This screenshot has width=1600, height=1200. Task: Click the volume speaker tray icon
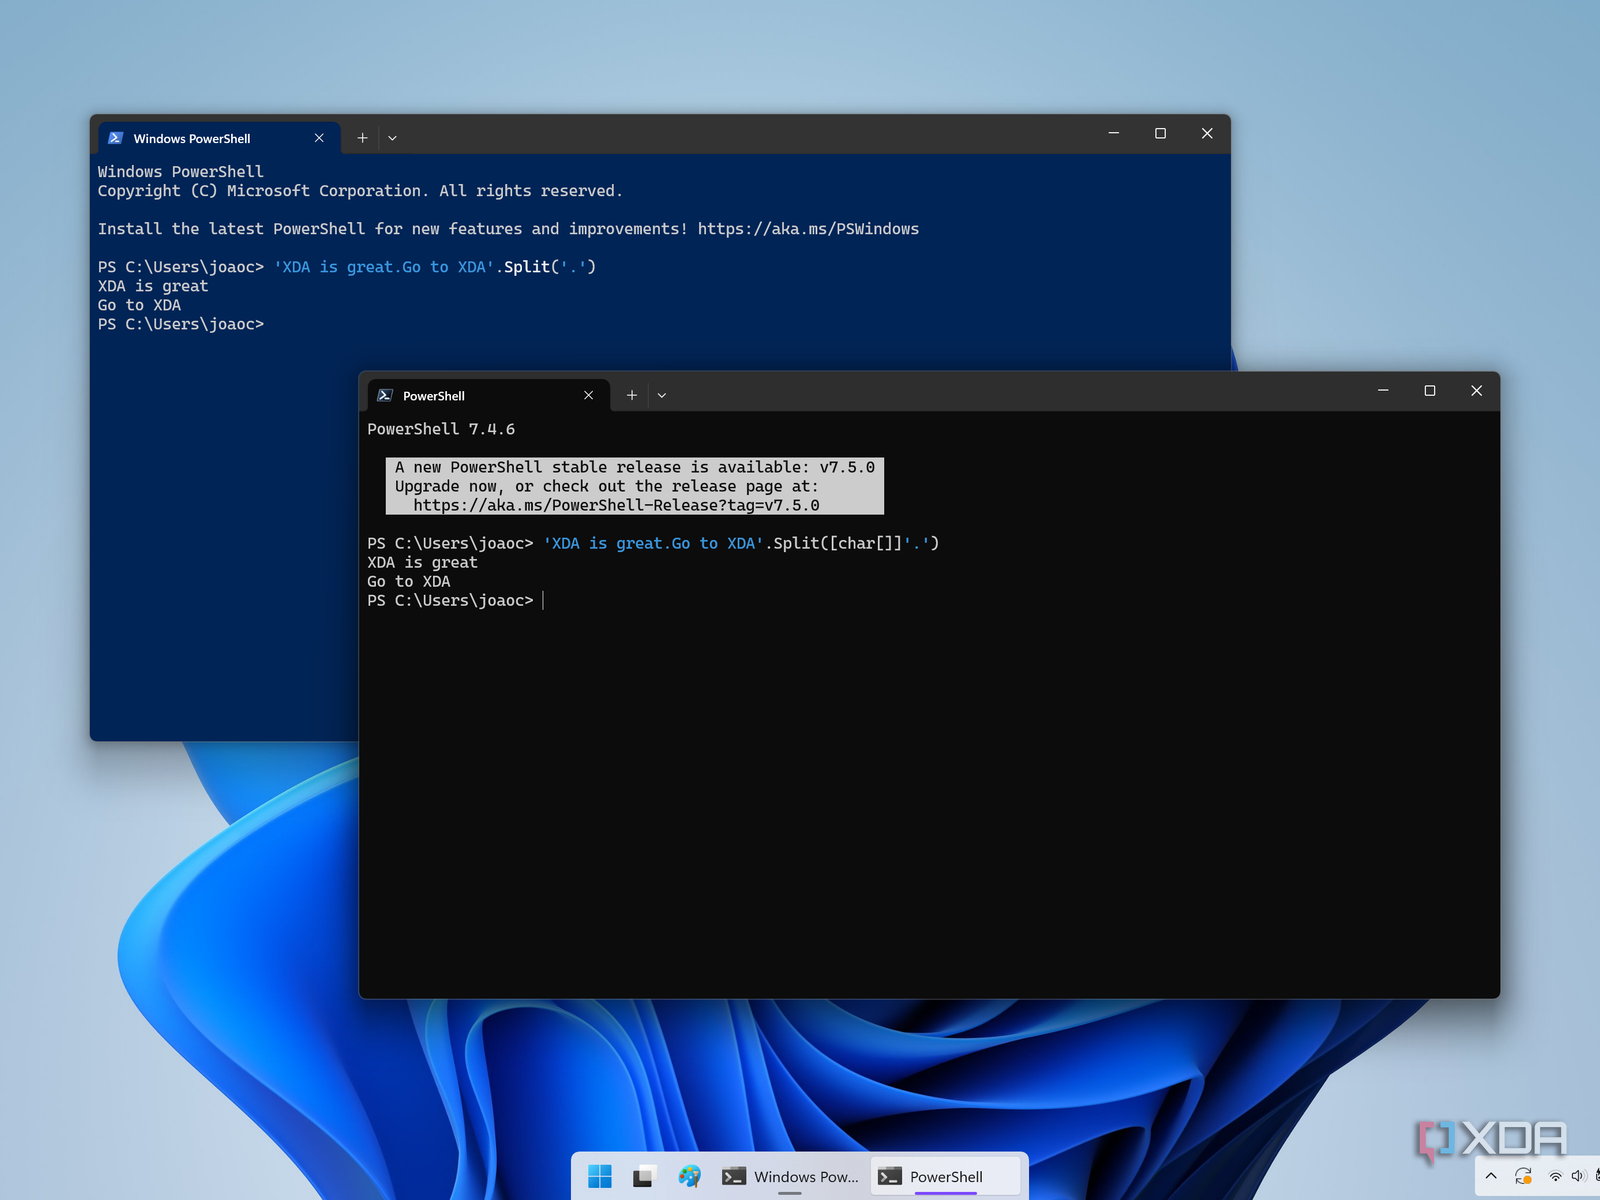[x=1578, y=1176]
